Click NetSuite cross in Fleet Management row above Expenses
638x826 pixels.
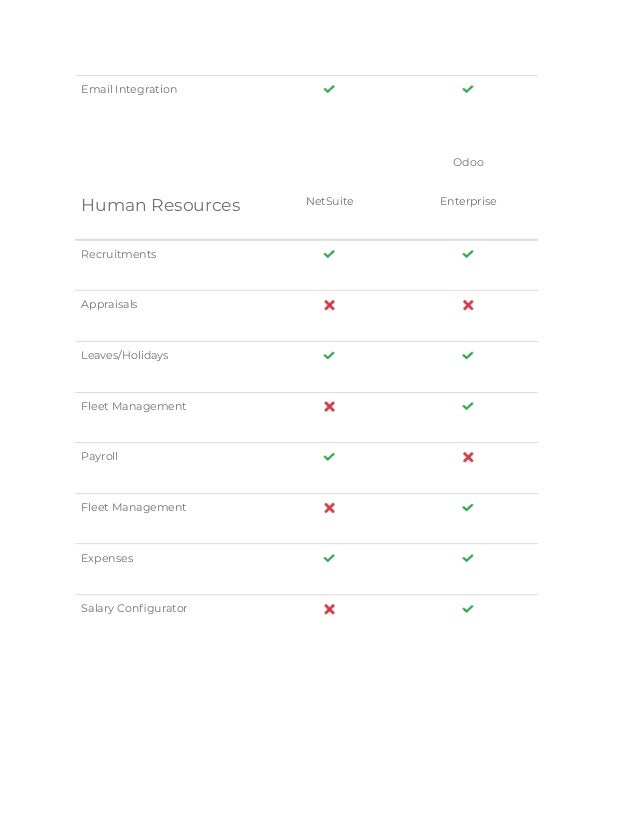click(x=329, y=508)
